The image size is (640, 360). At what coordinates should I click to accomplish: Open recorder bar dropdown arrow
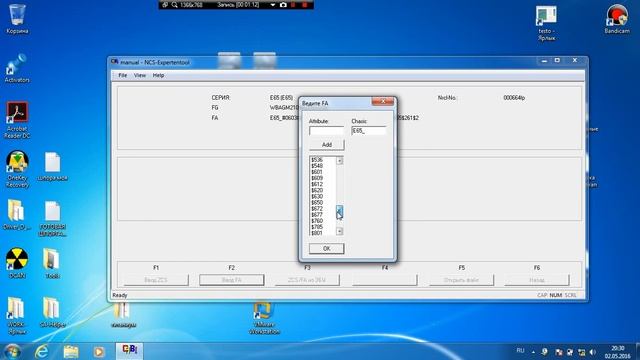pyautogui.click(x=273, y=5)
